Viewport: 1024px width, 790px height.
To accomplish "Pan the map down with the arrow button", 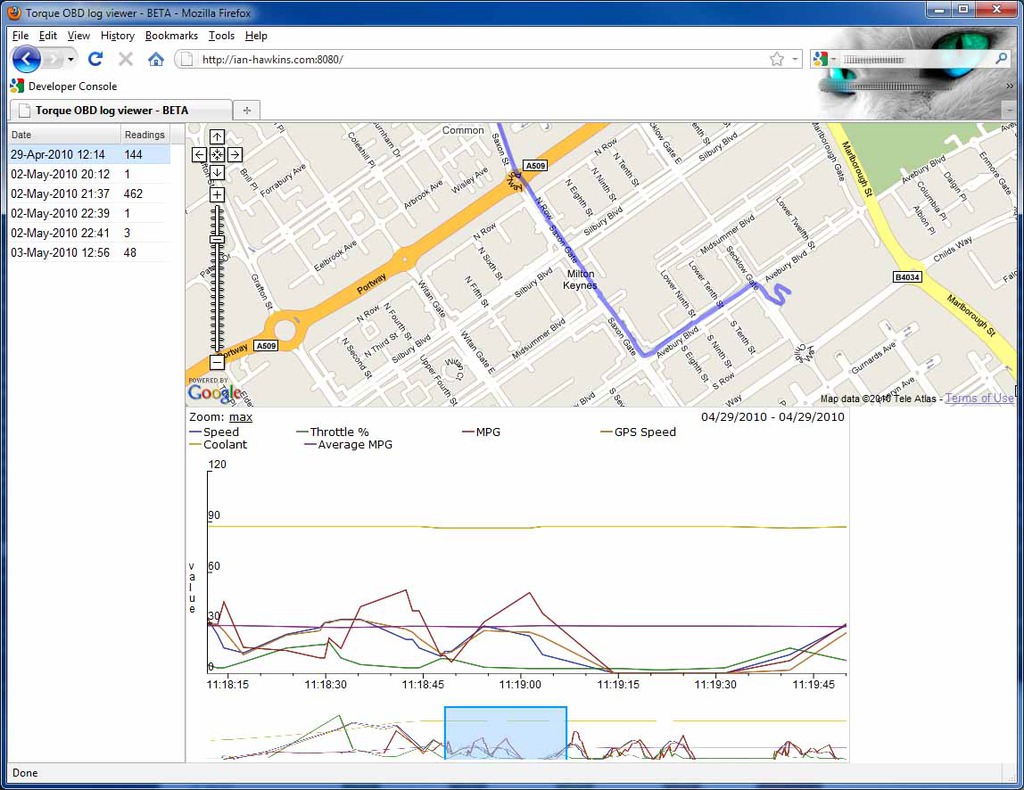I will pyautogui.click(x=217, y=173).
